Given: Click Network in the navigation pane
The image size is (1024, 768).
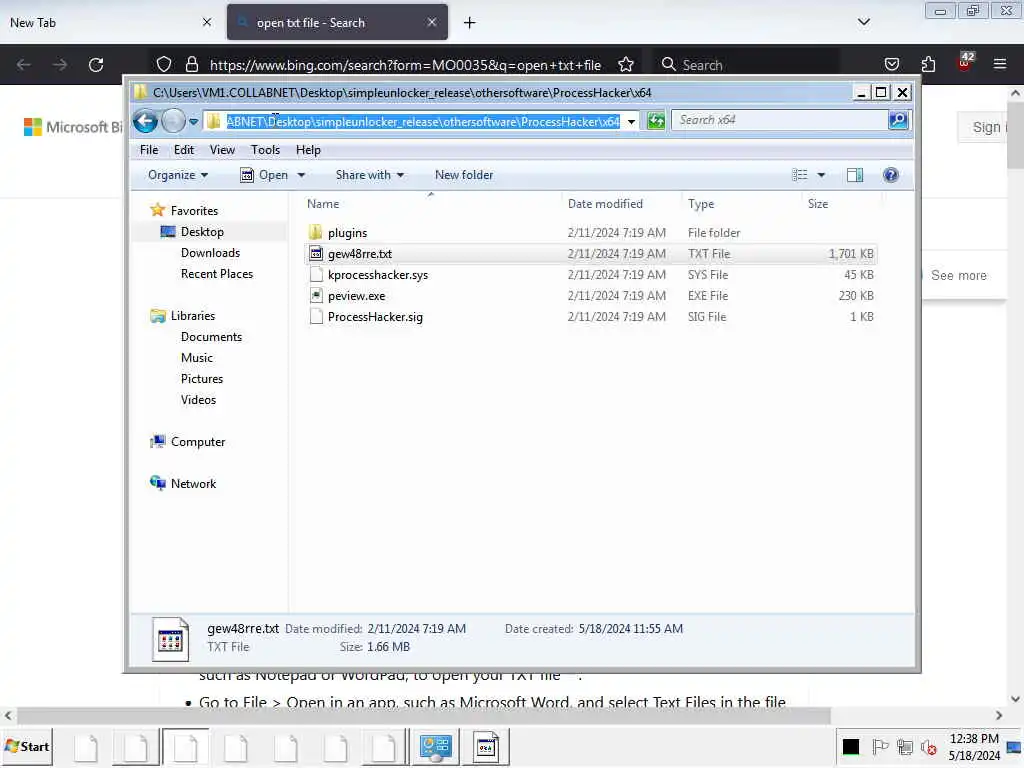Looking at the screenshot, I should [x=193, y=484].
